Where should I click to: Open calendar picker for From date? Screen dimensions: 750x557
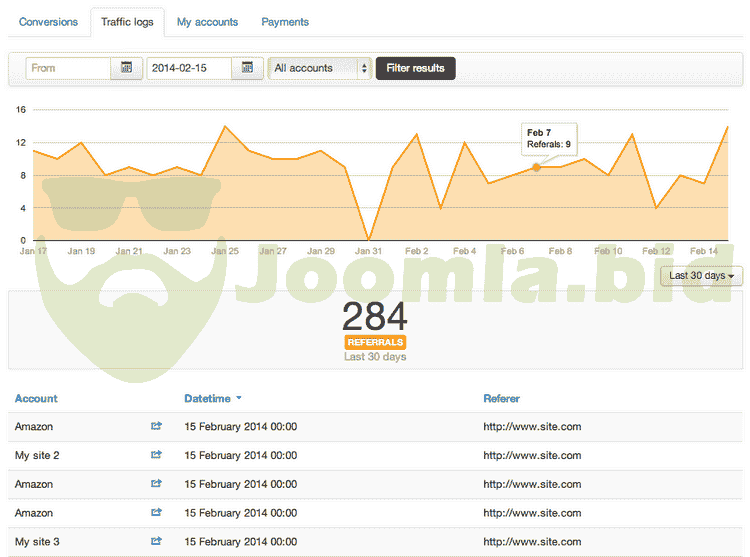click(x=127, y=68)
